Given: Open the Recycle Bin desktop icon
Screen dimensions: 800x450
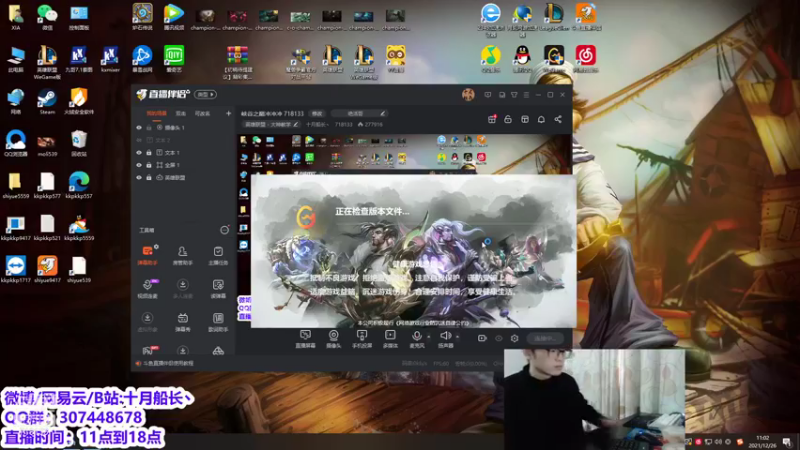Looking at the screenshot, I should pyautogui.click(x=79, y=143).
